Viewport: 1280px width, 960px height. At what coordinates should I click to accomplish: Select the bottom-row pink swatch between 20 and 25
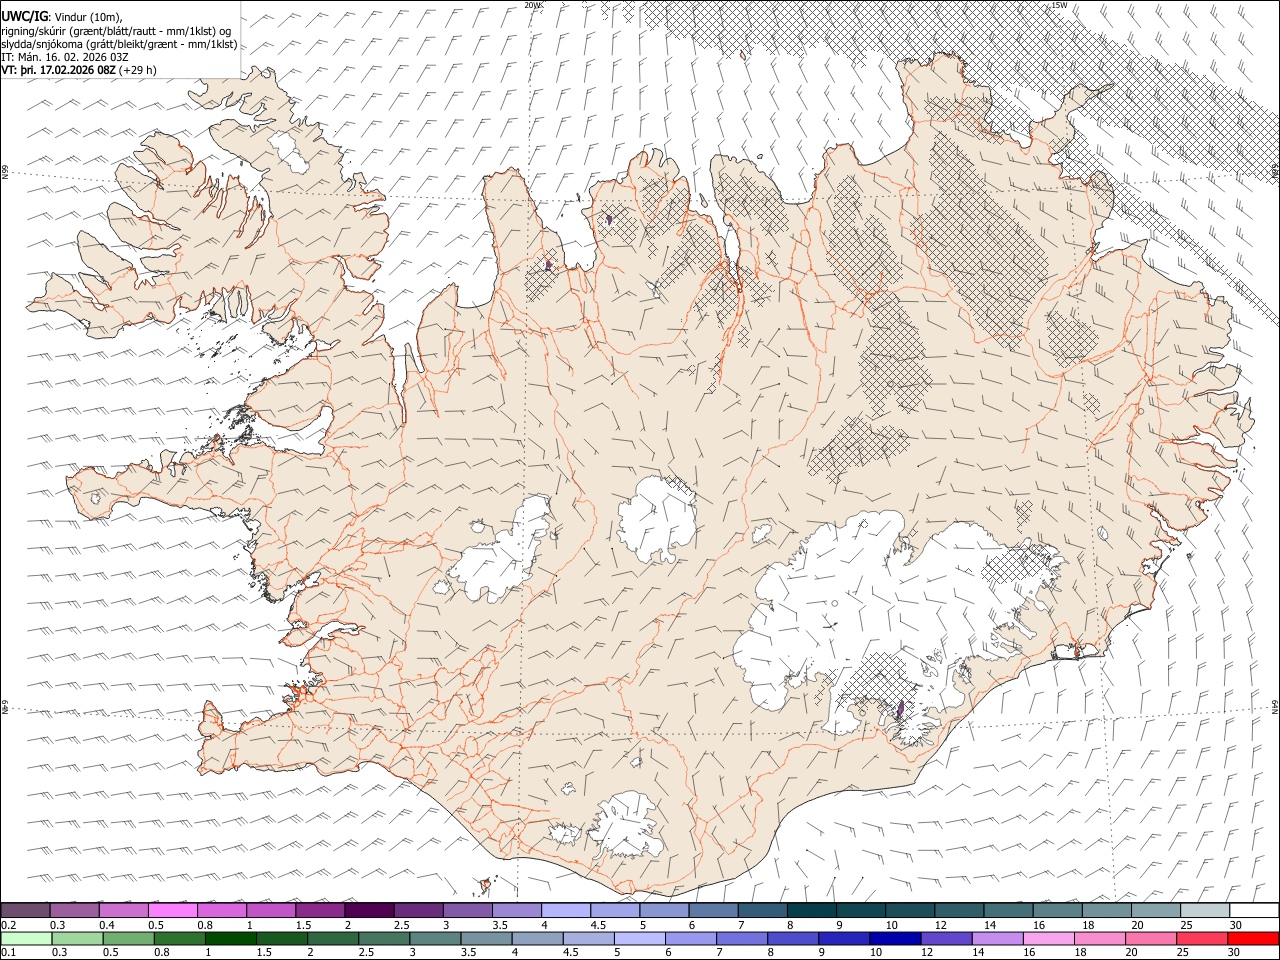tap(1149, 938)
